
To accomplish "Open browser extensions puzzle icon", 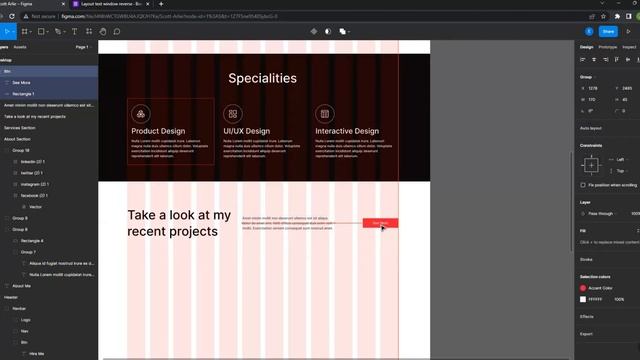I will 617,16.
